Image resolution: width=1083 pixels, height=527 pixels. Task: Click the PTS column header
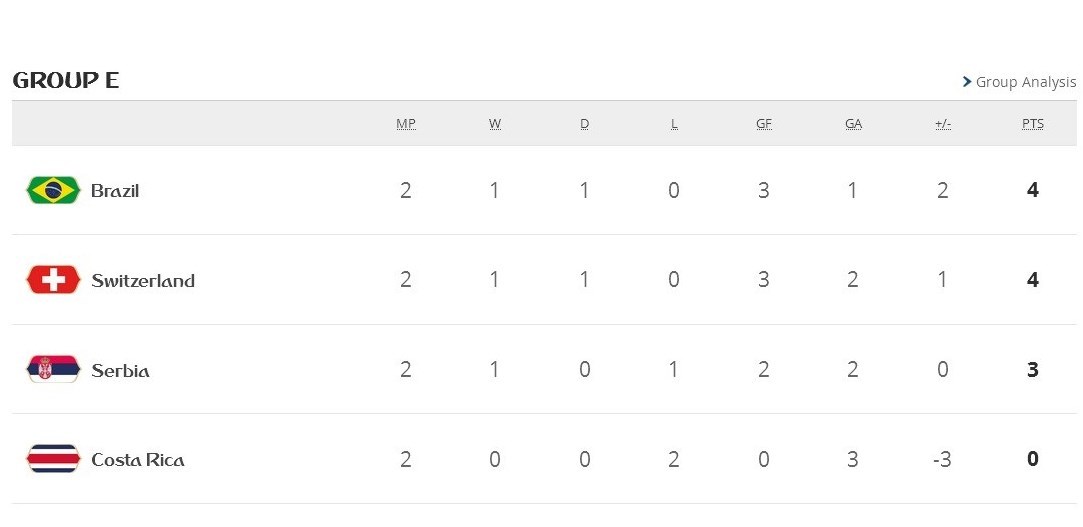click(x=1033, y=124)
